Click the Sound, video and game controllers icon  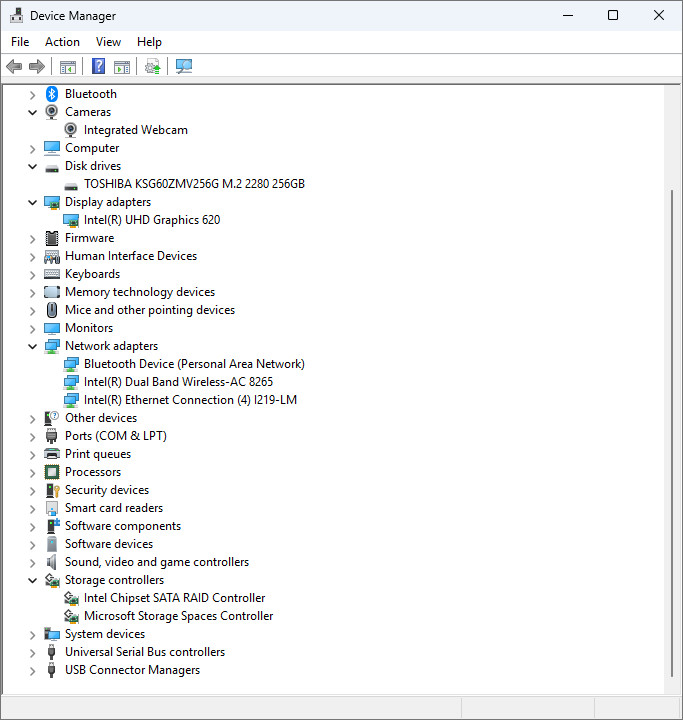(51, 562)
